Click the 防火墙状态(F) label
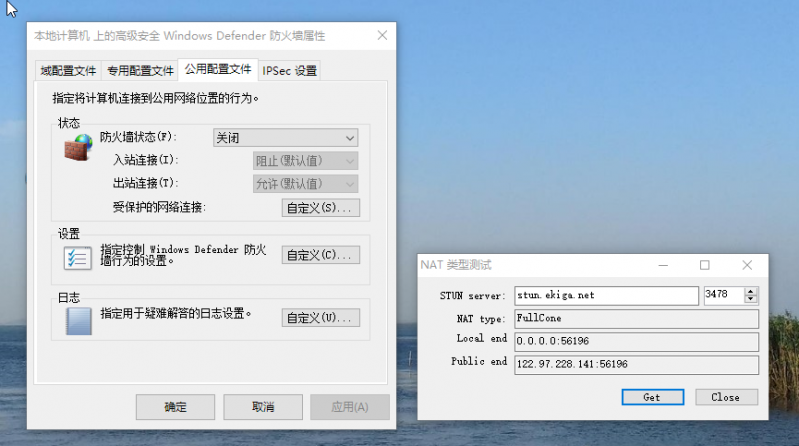This screenshot has width=799, height=446. tap(138, 137)
